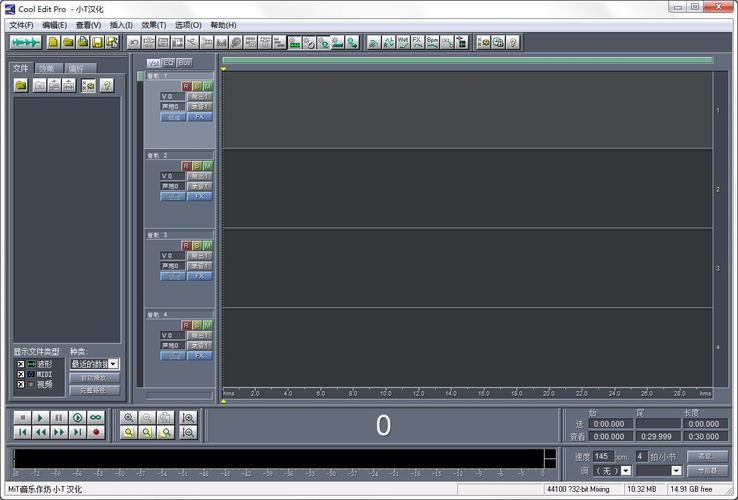Click the FX button on track 1
The image size is (738, 500).
pyautogui.click(x=200, y=116)
